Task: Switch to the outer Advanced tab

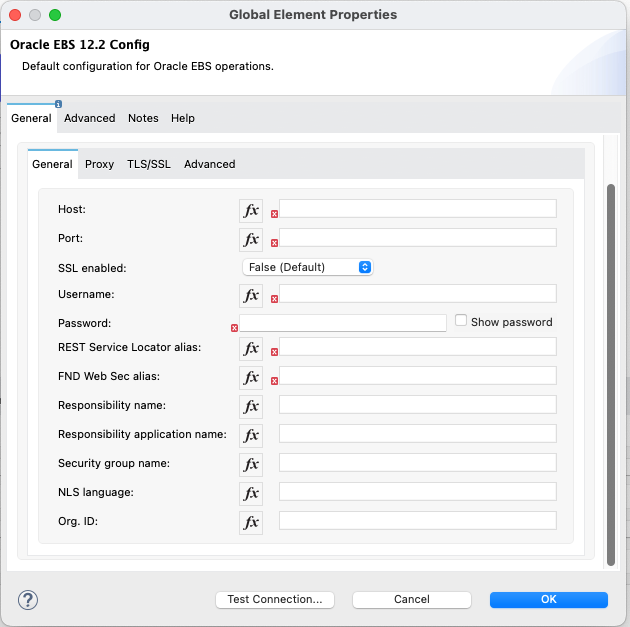Action: pos(90,118)
